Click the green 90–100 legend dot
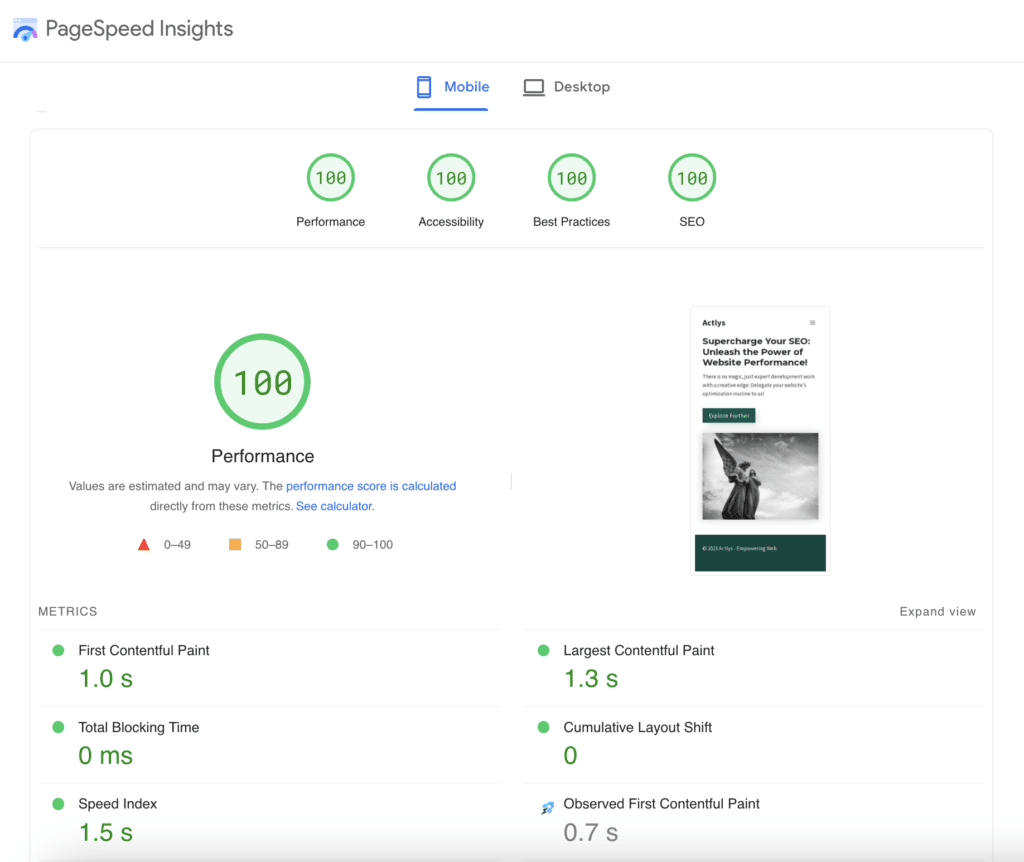The image size is (1024, 862). (332, 544)
